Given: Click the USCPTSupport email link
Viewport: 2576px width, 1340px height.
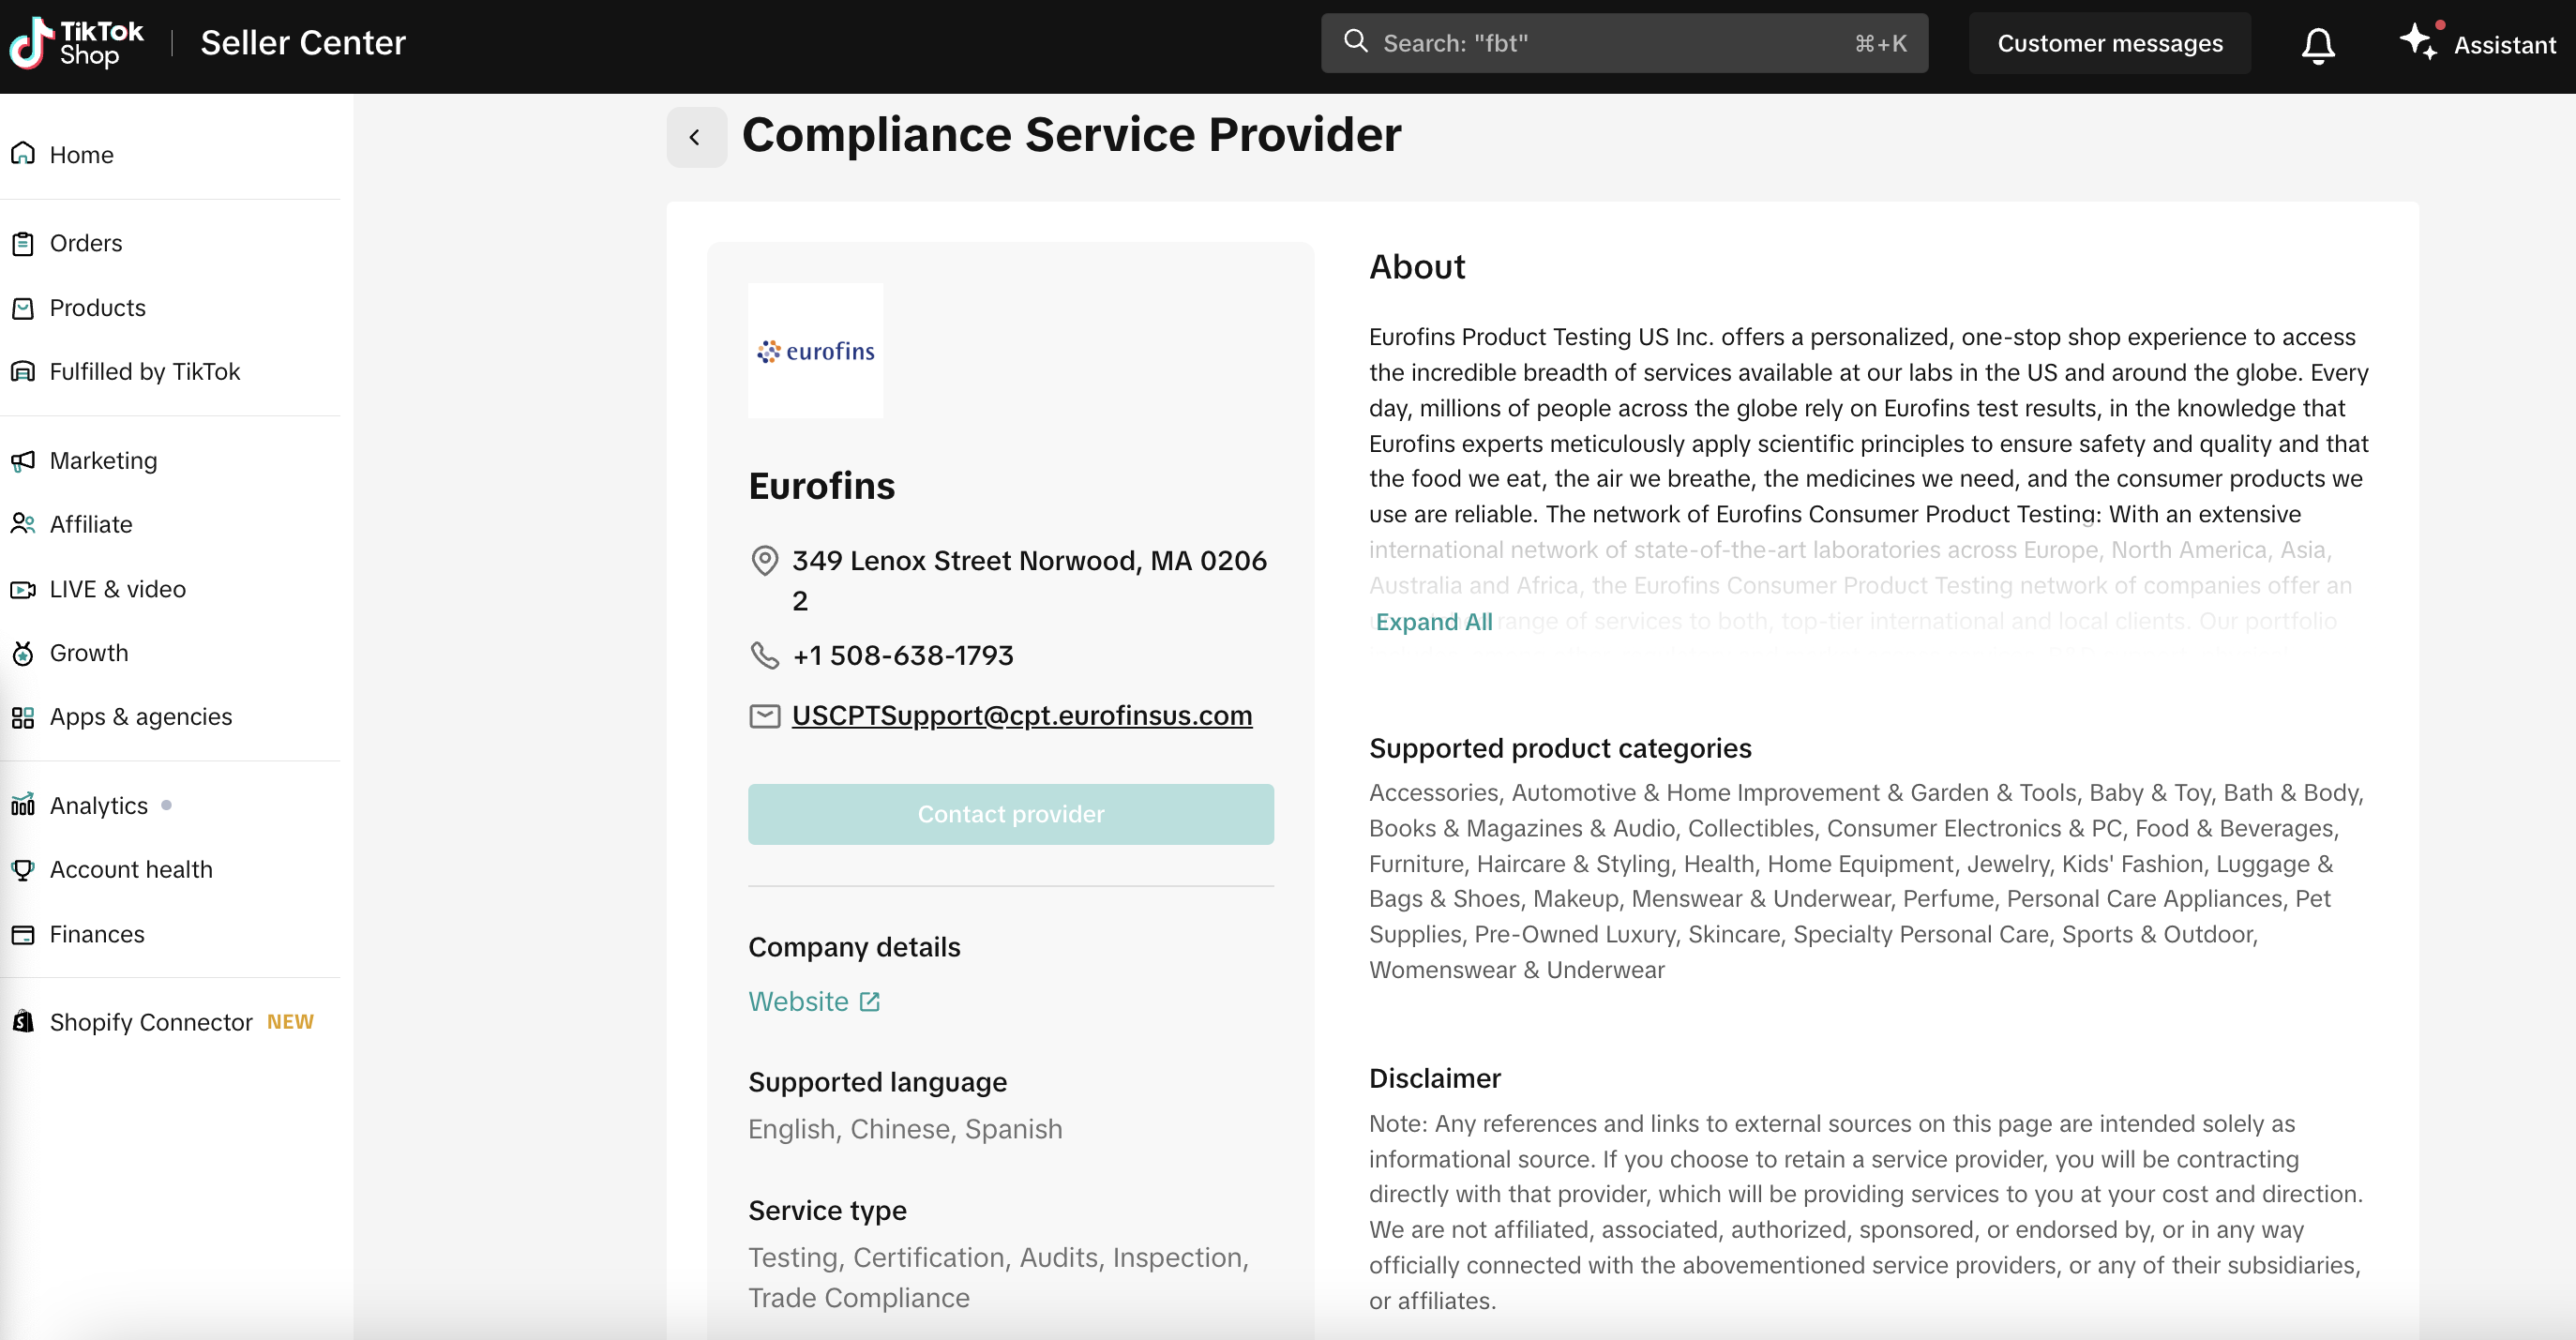Looking at the screenshot, I should point(1021,715).
